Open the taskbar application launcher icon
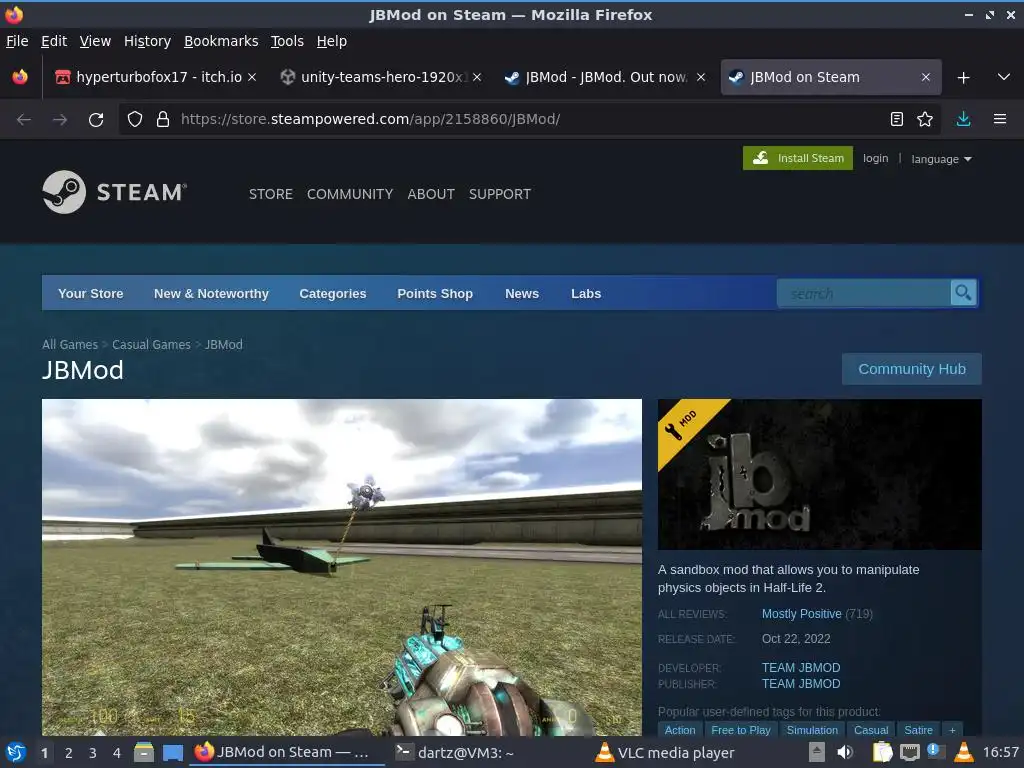This screenshot has width=1024, height=768. tap(16, 752)
